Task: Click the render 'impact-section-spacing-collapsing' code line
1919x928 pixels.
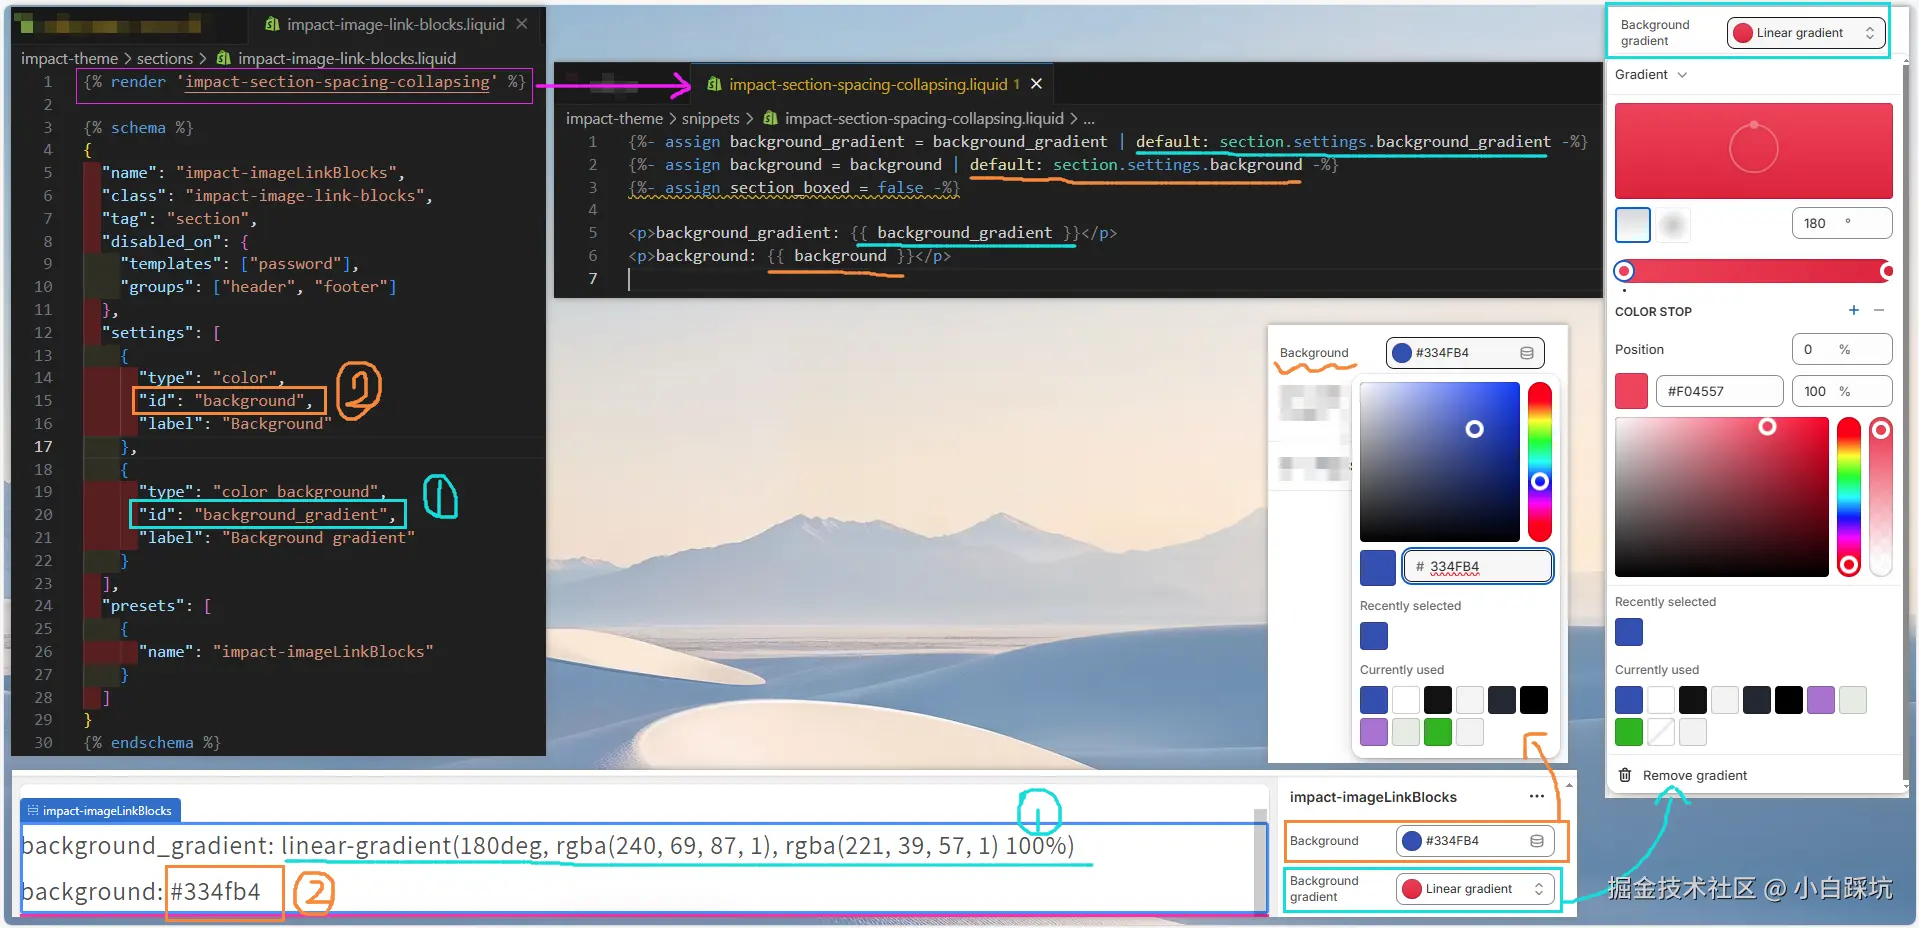Action: click(x=305, y=82)
